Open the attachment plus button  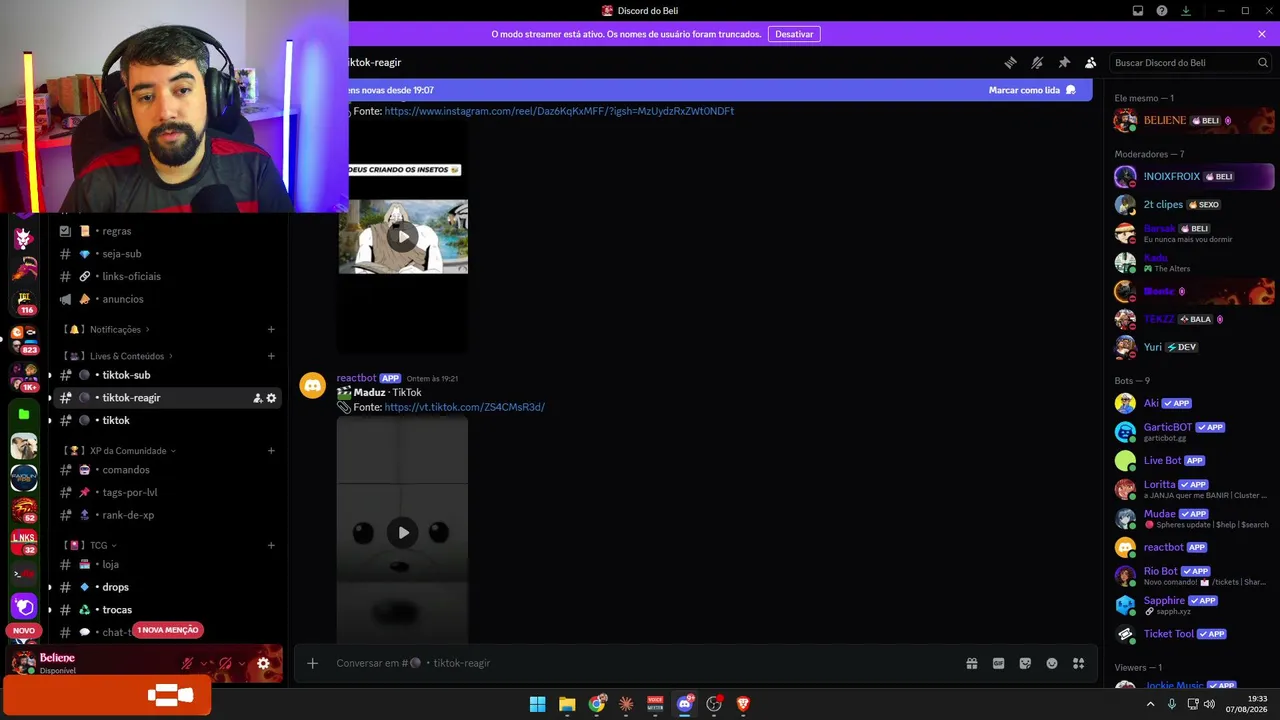312,663
